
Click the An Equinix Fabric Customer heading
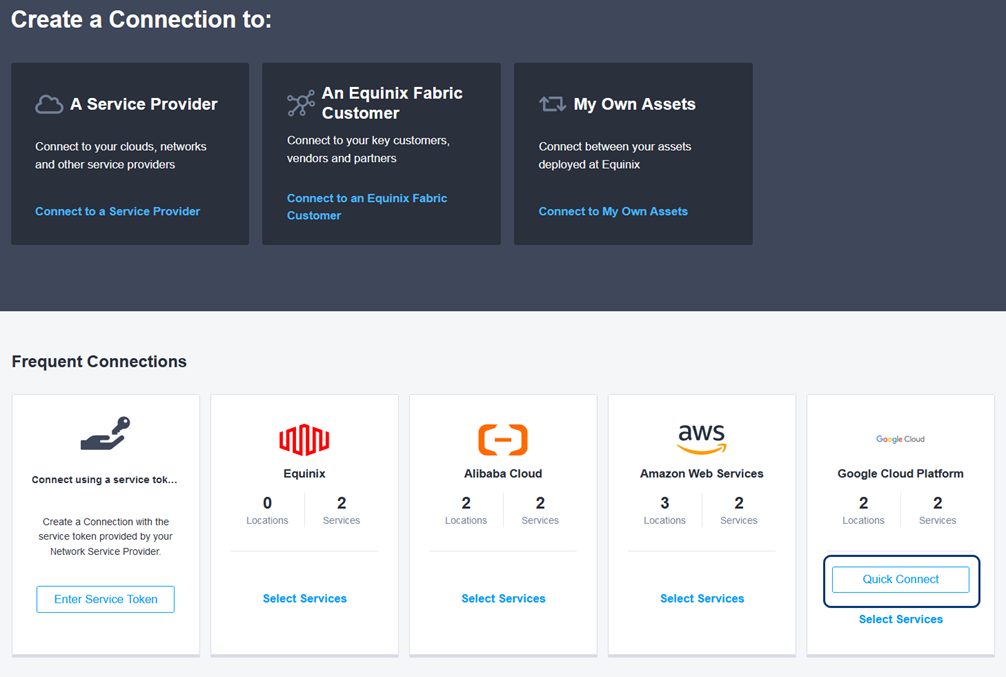[x=392, y=103]
